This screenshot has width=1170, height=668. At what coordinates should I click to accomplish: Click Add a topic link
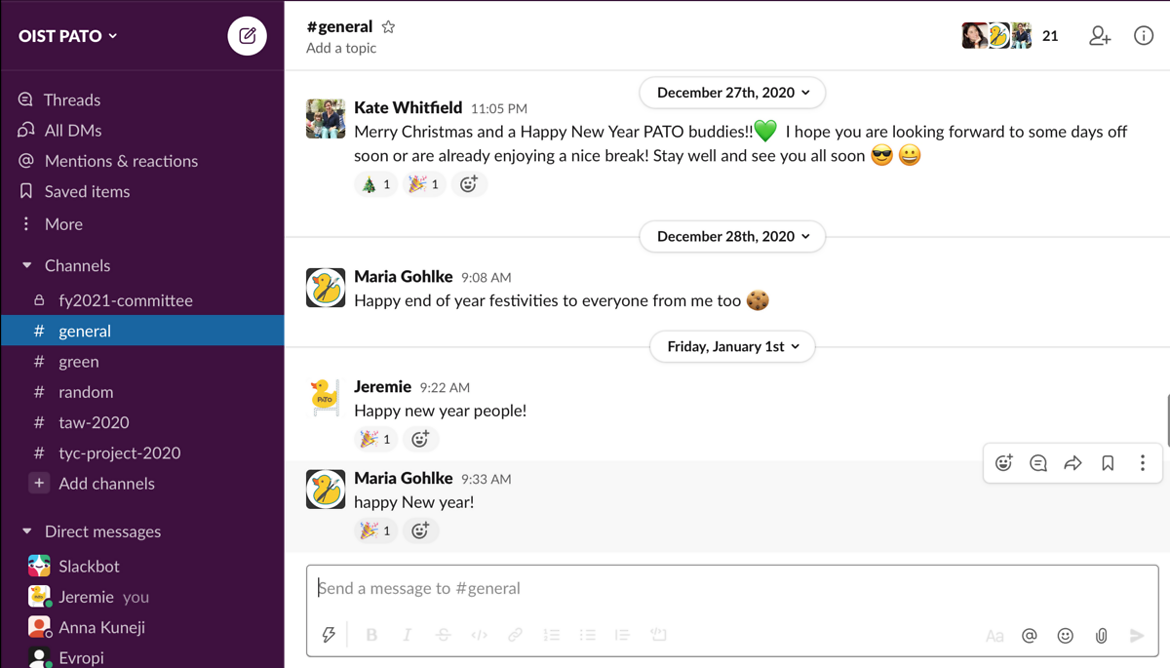tap(341, 48)
